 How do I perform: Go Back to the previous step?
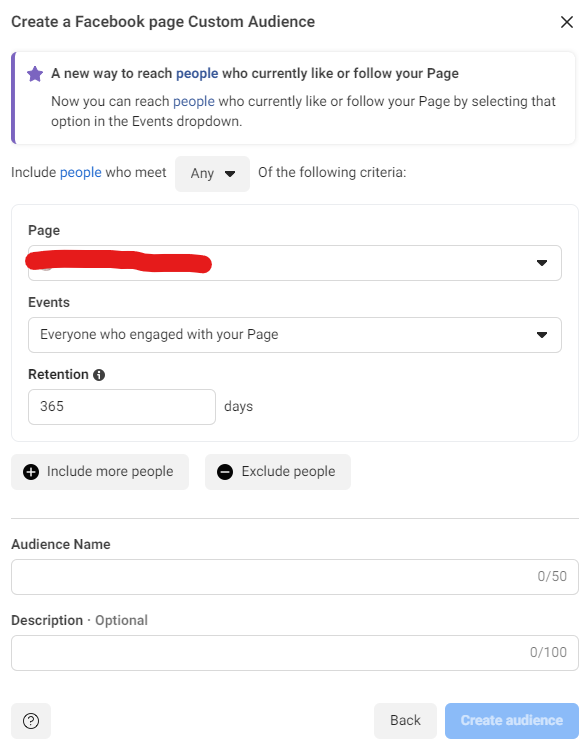[405, 720]
